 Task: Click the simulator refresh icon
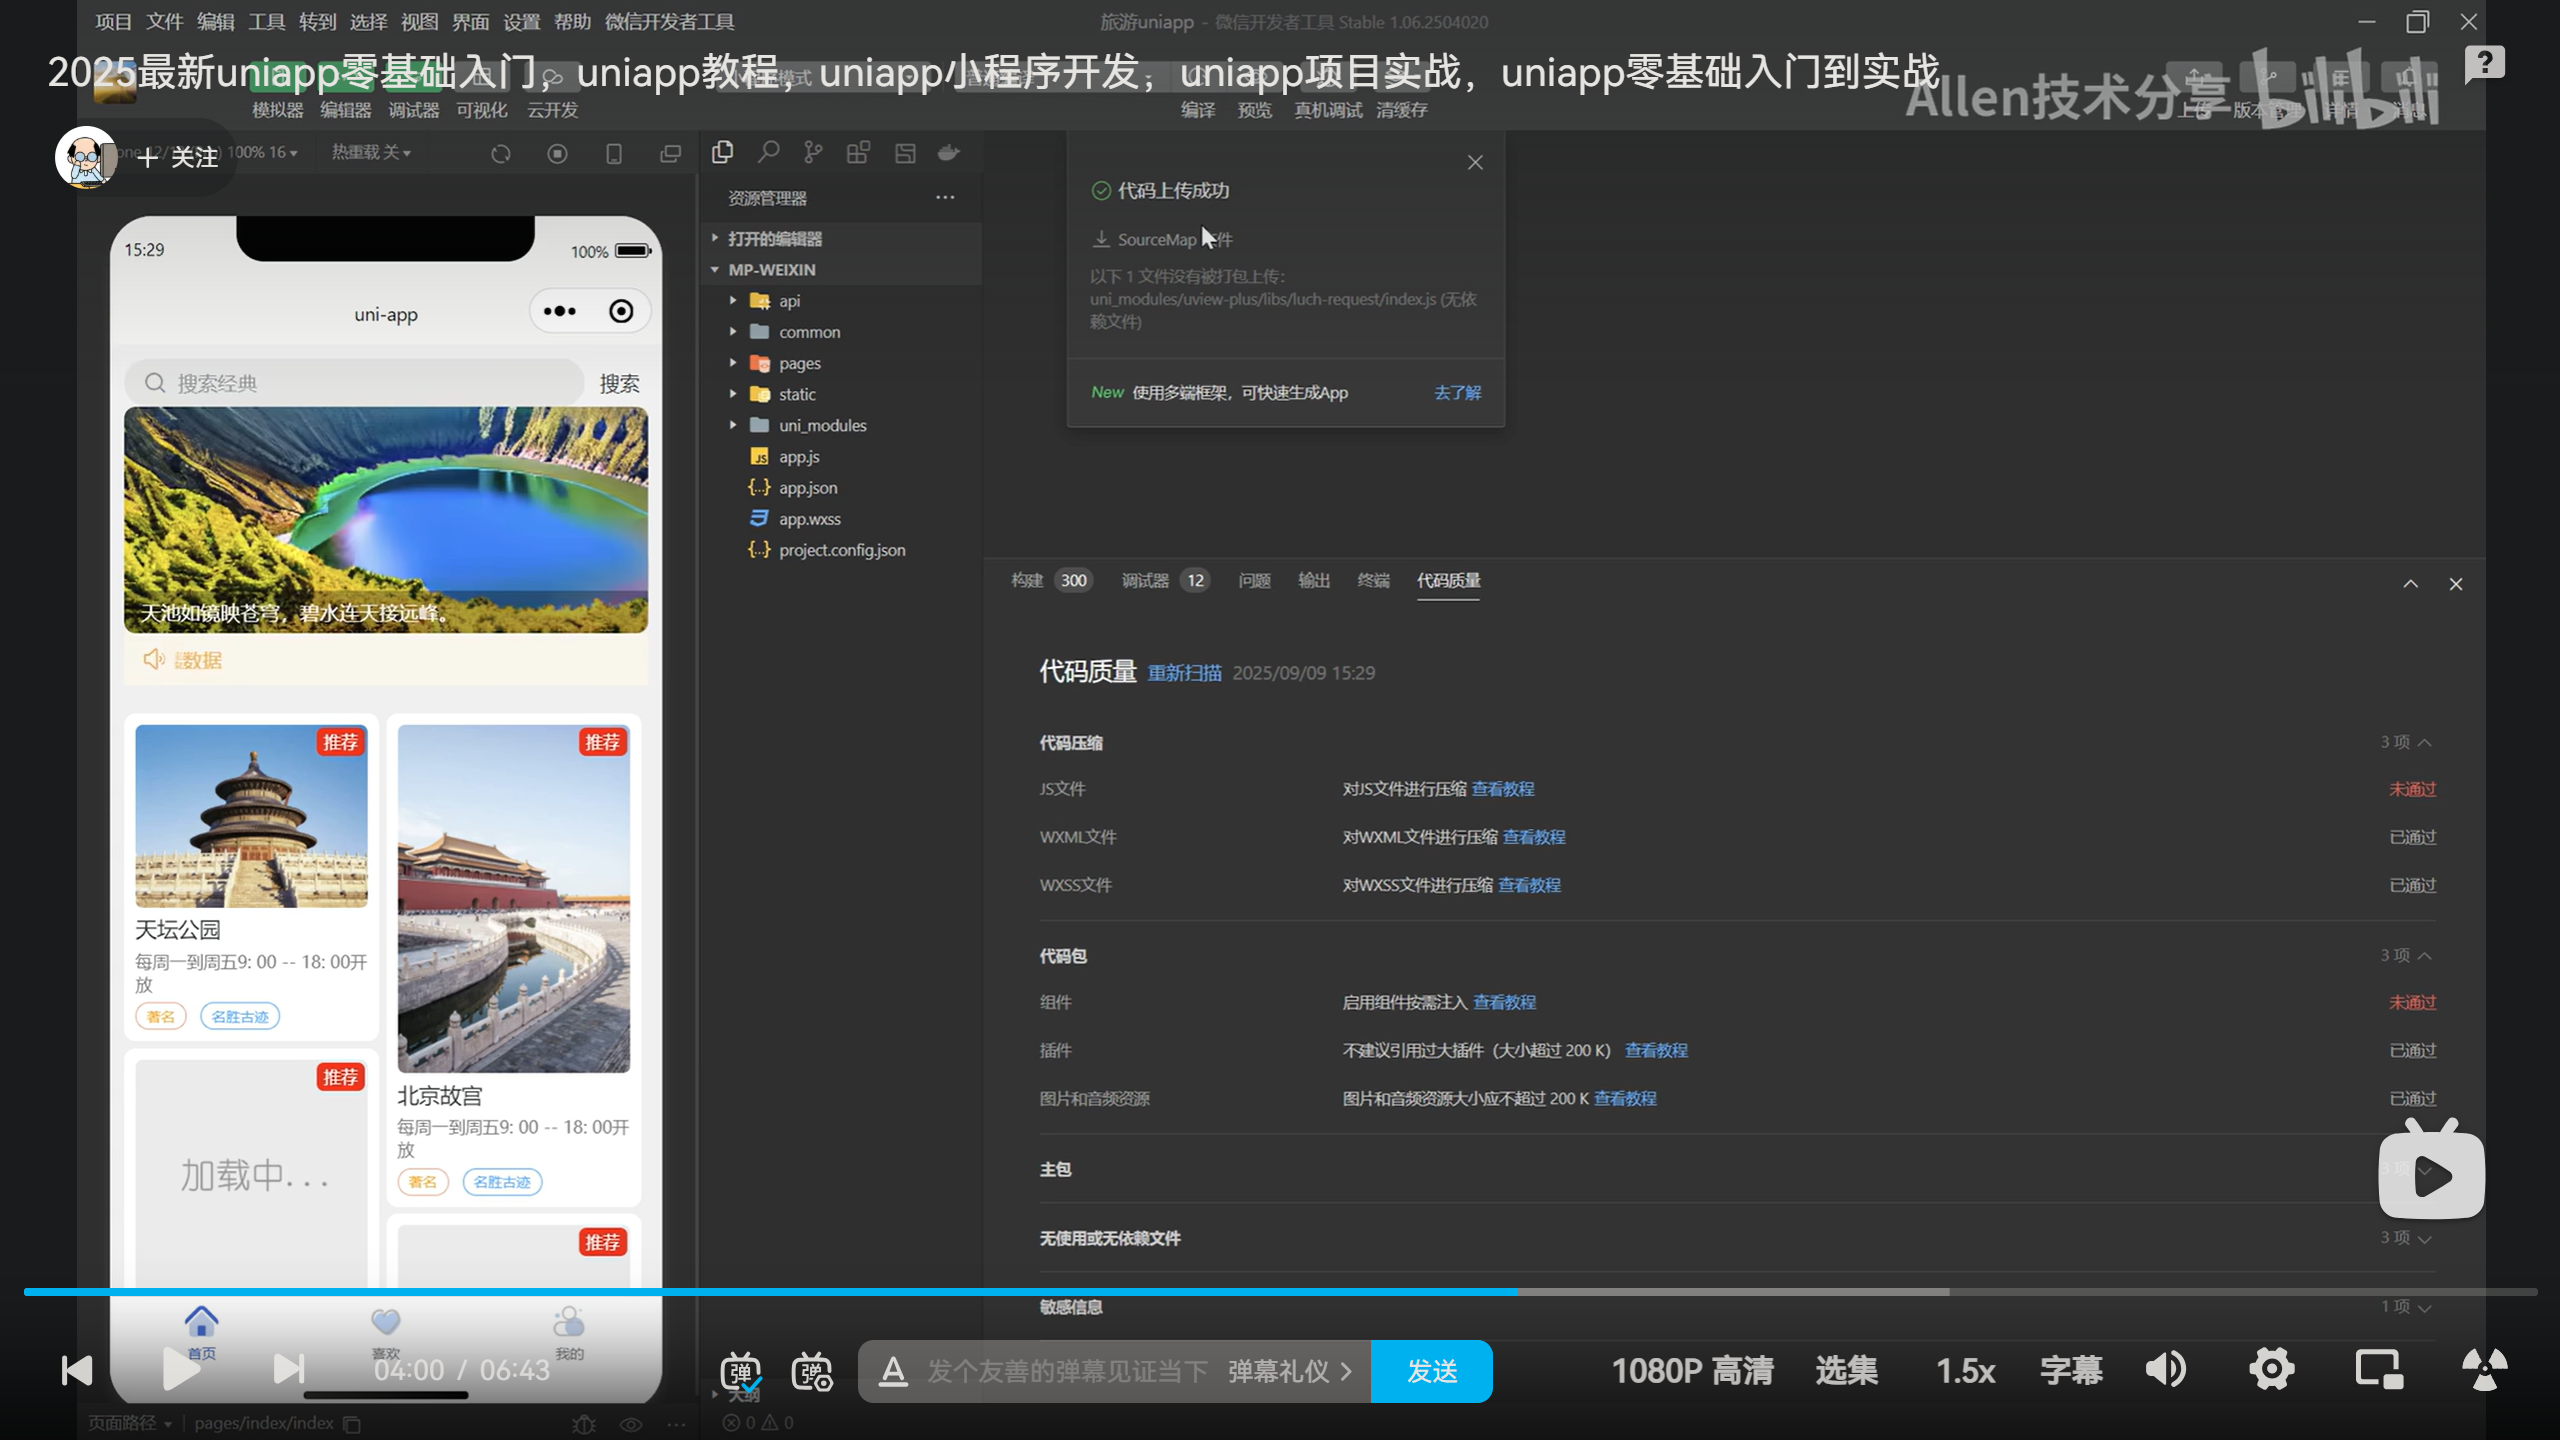(501, 153)
